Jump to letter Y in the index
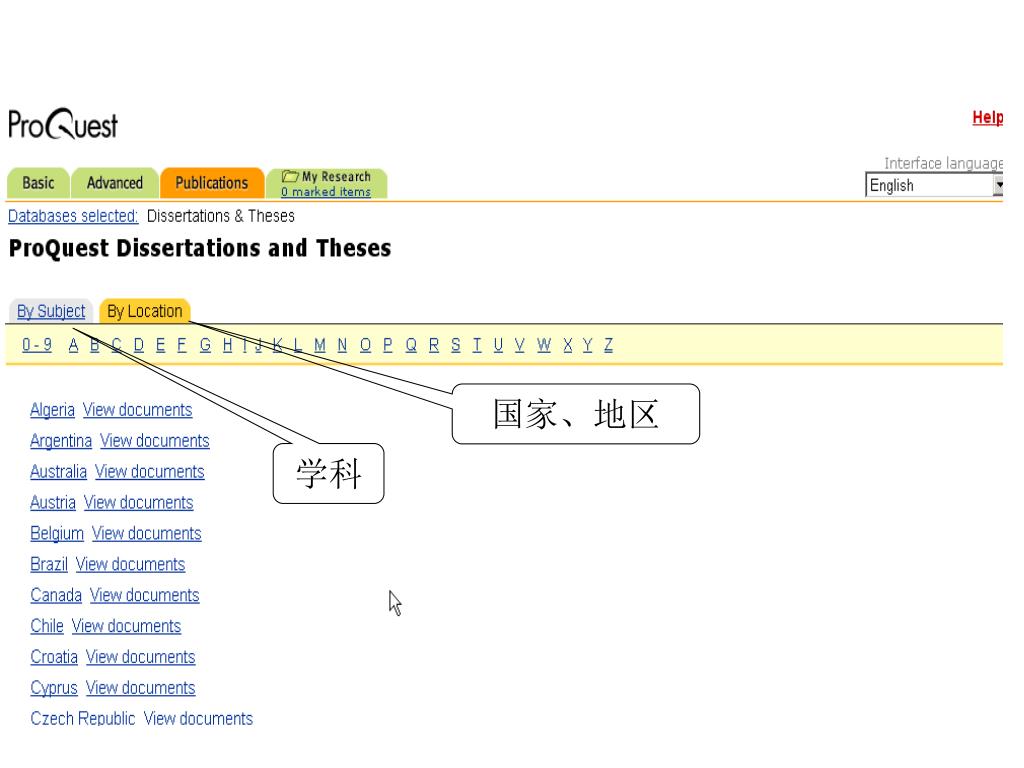 (x=587, y=345)
